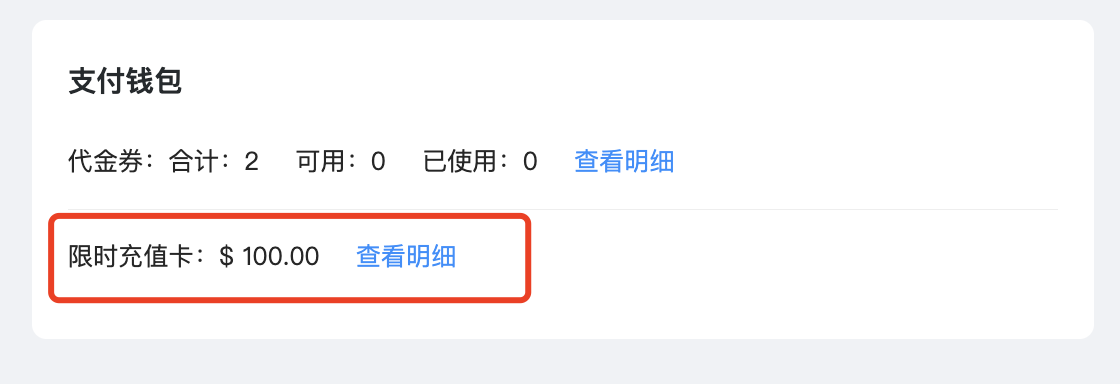Click the red highlight box border

(x=528, y=257)
